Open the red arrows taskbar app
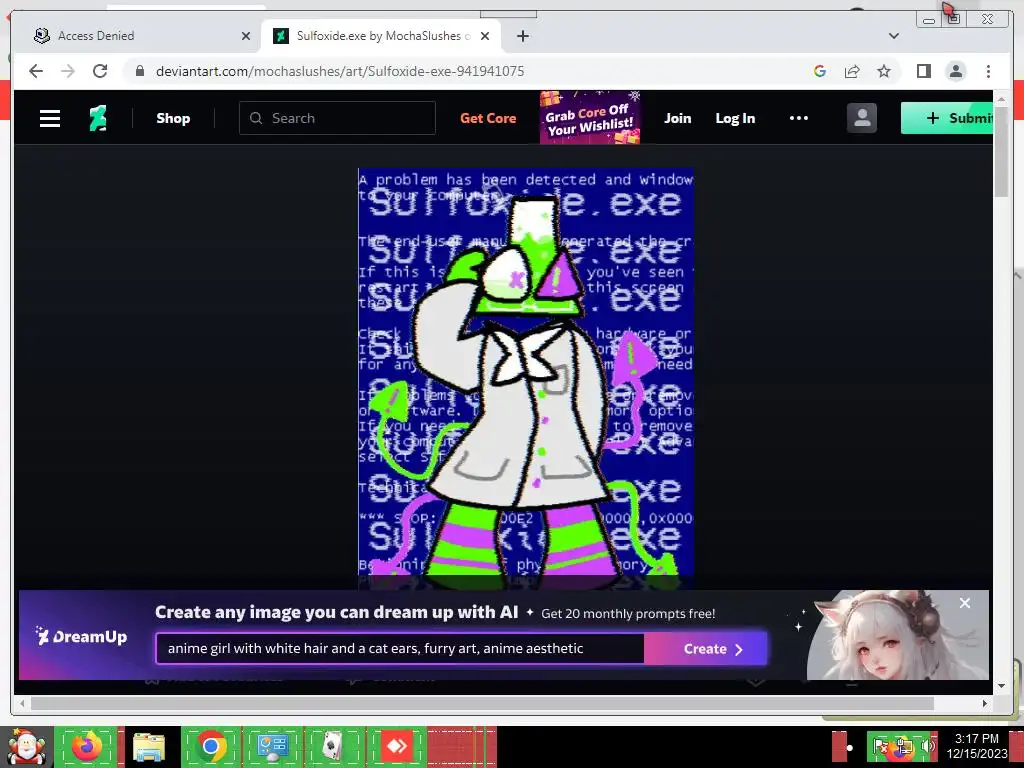Screen dimensions: 1024x768 tap(396, 746)
